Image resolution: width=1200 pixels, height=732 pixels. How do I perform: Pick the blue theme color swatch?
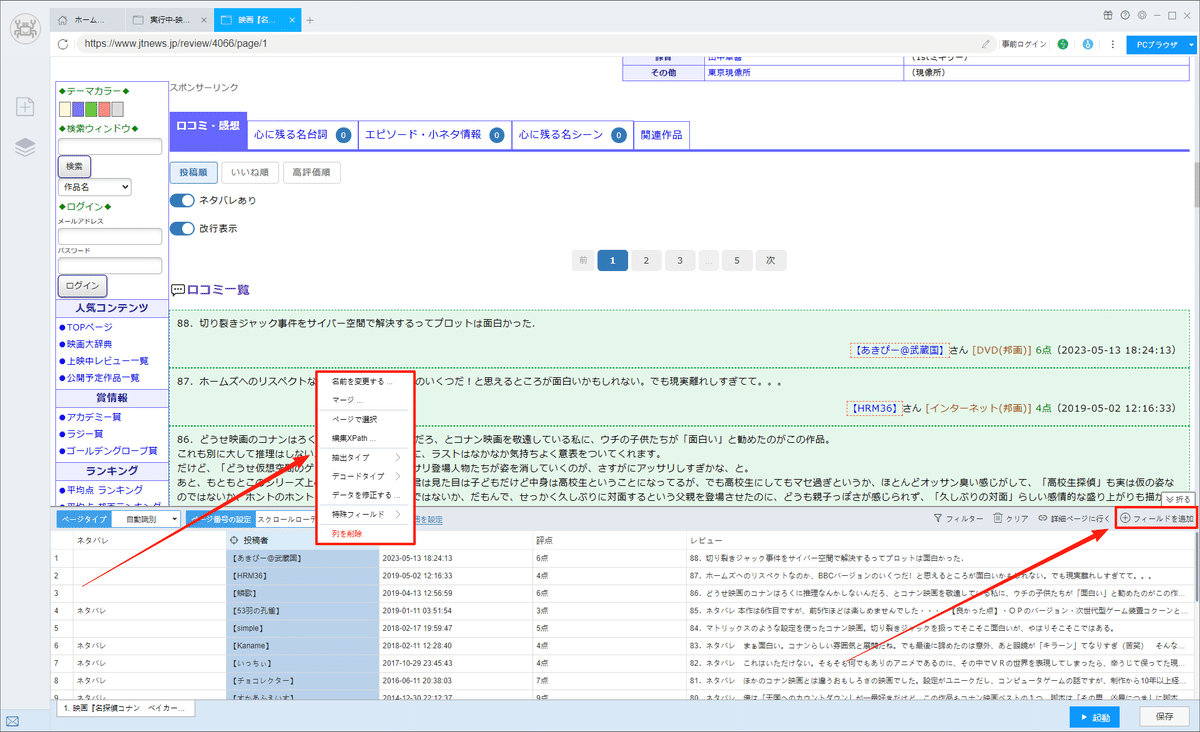(78, 109)
